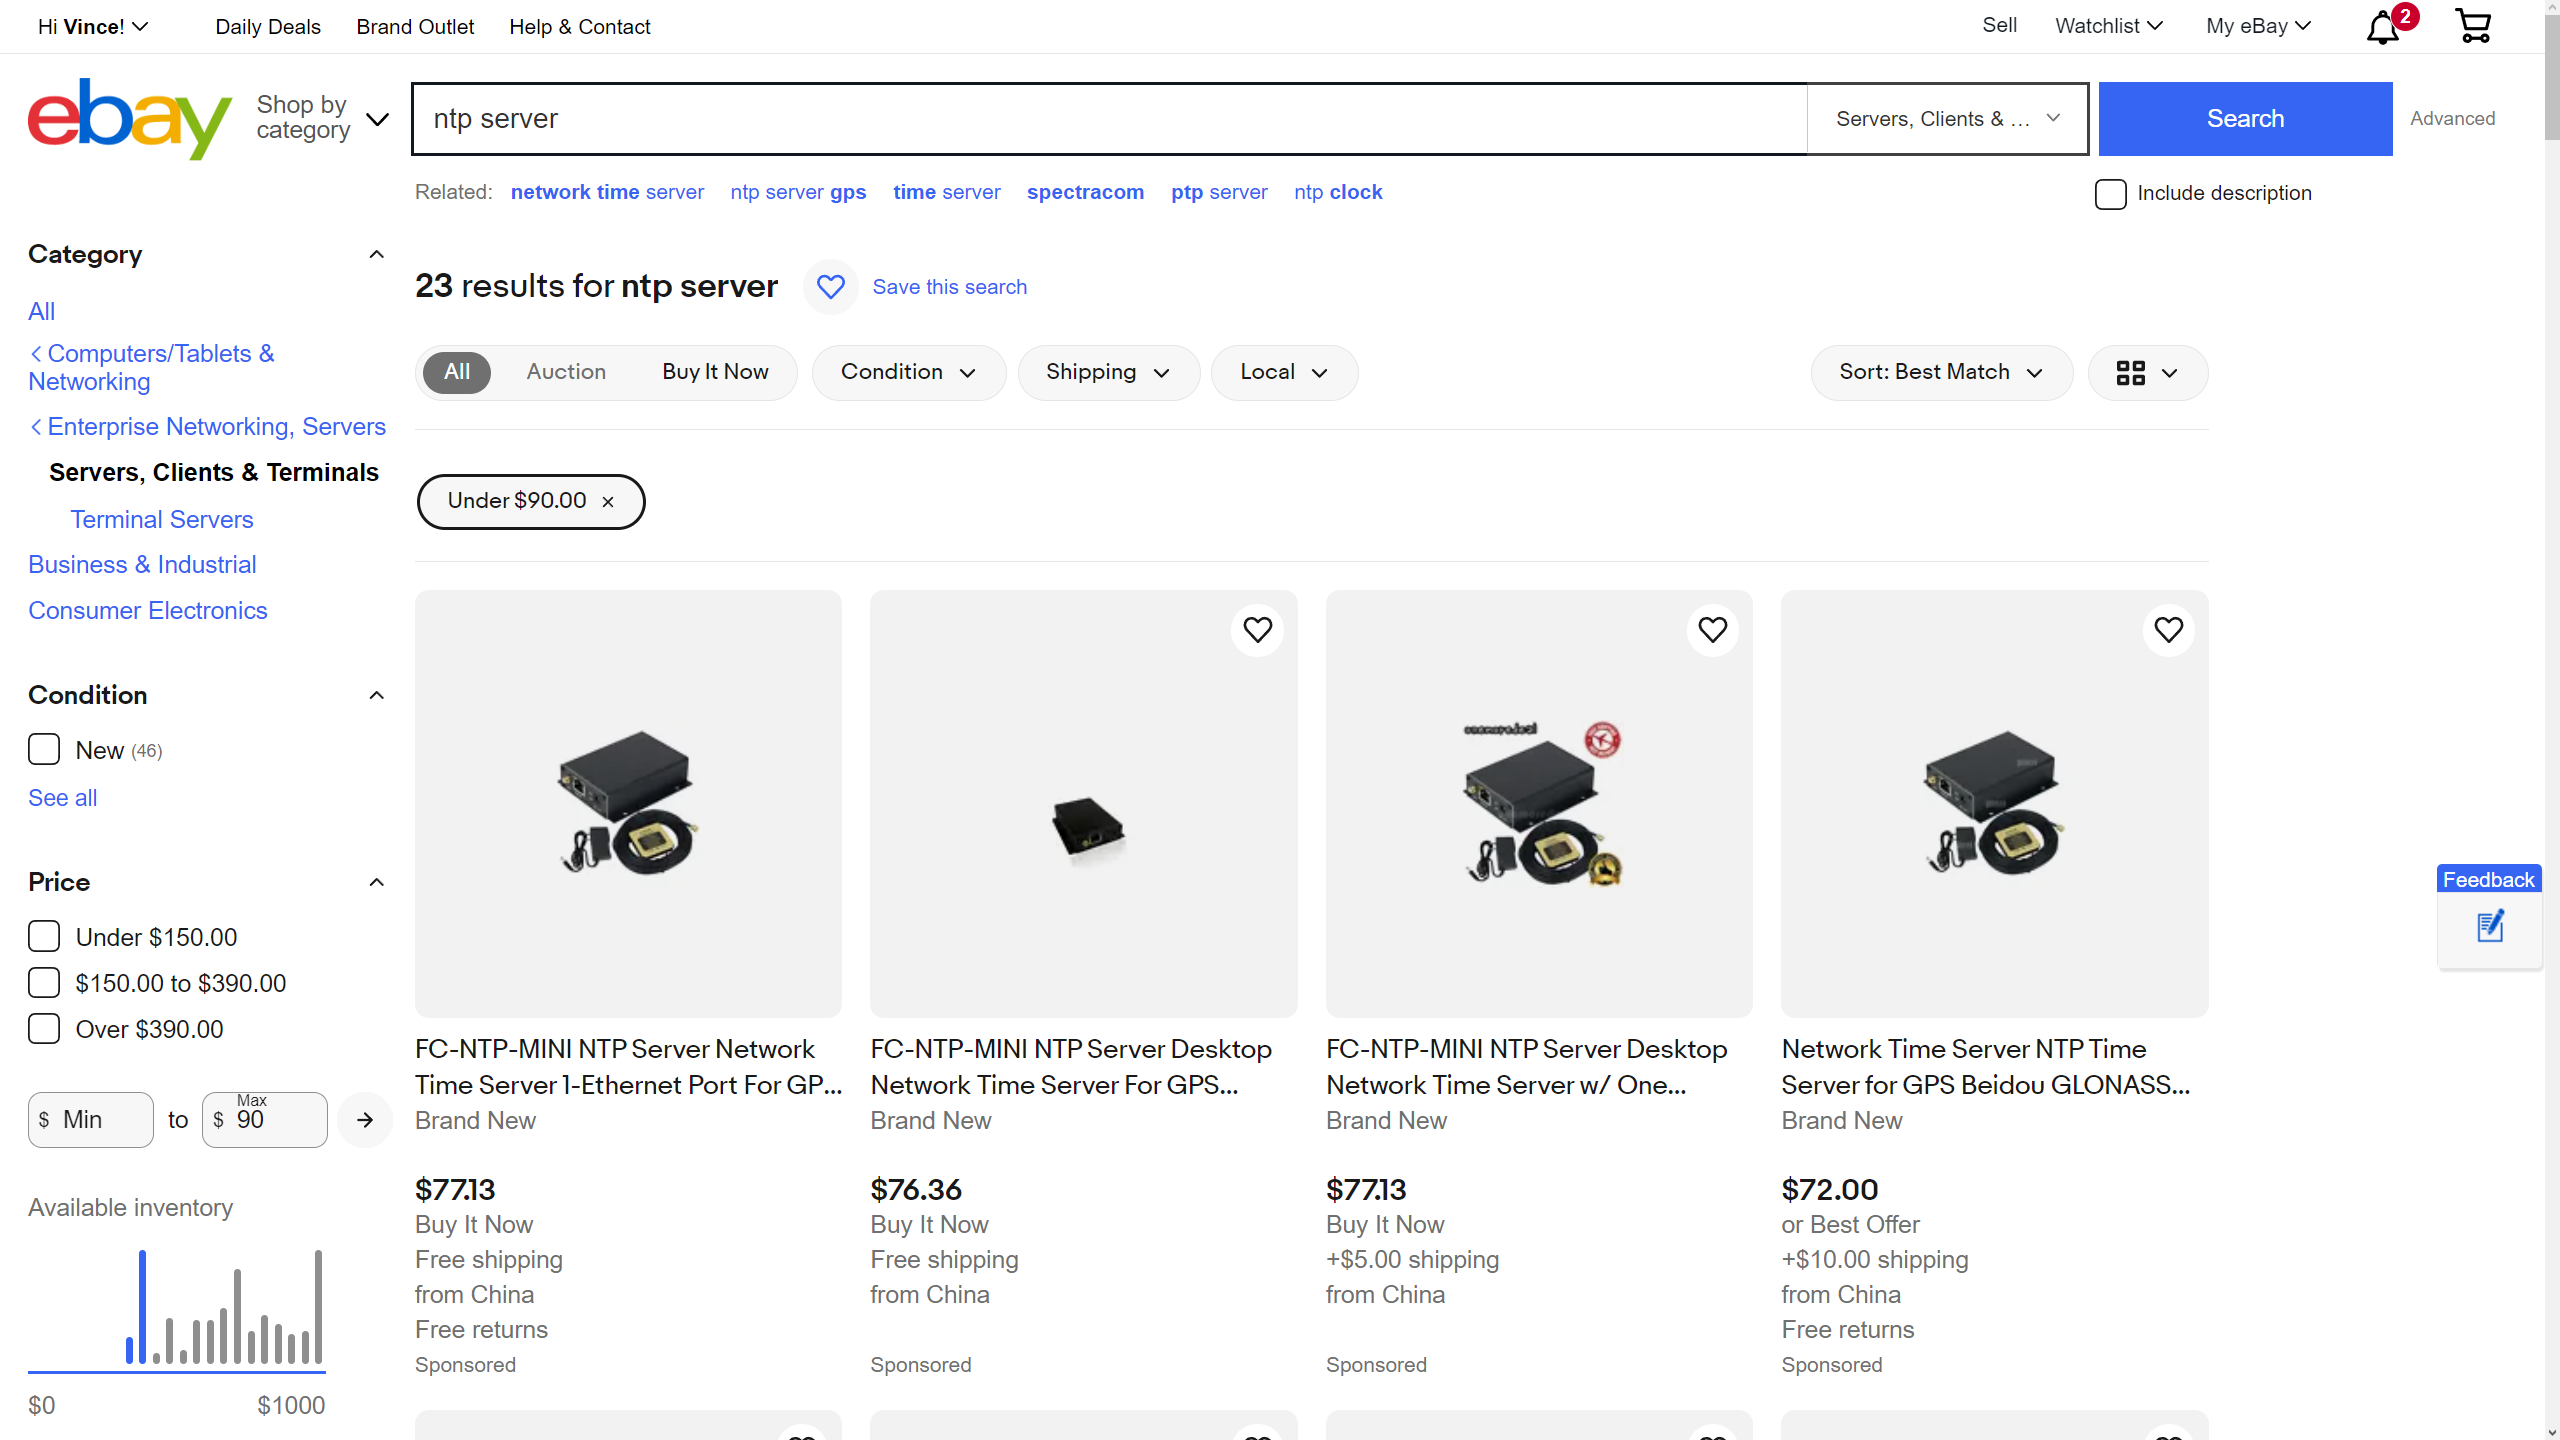Expand the Condition filter dropdown
Screen dimensions: 2560x1440
tap(908, 373)
